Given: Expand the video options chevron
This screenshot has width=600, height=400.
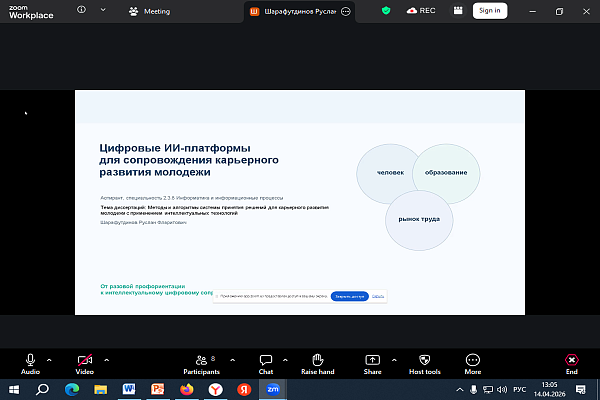Looking at the screenshot, I should [106, 359].
